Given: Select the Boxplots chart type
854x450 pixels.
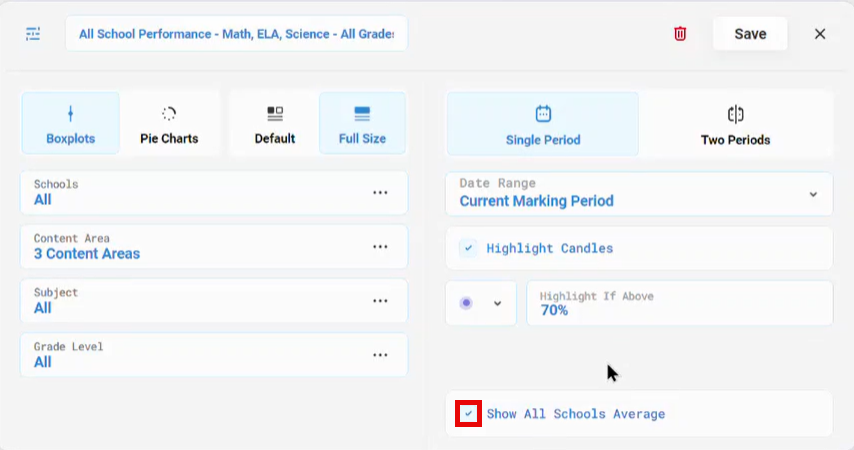Looking at the screenshot, I should (x=70, y=124).
